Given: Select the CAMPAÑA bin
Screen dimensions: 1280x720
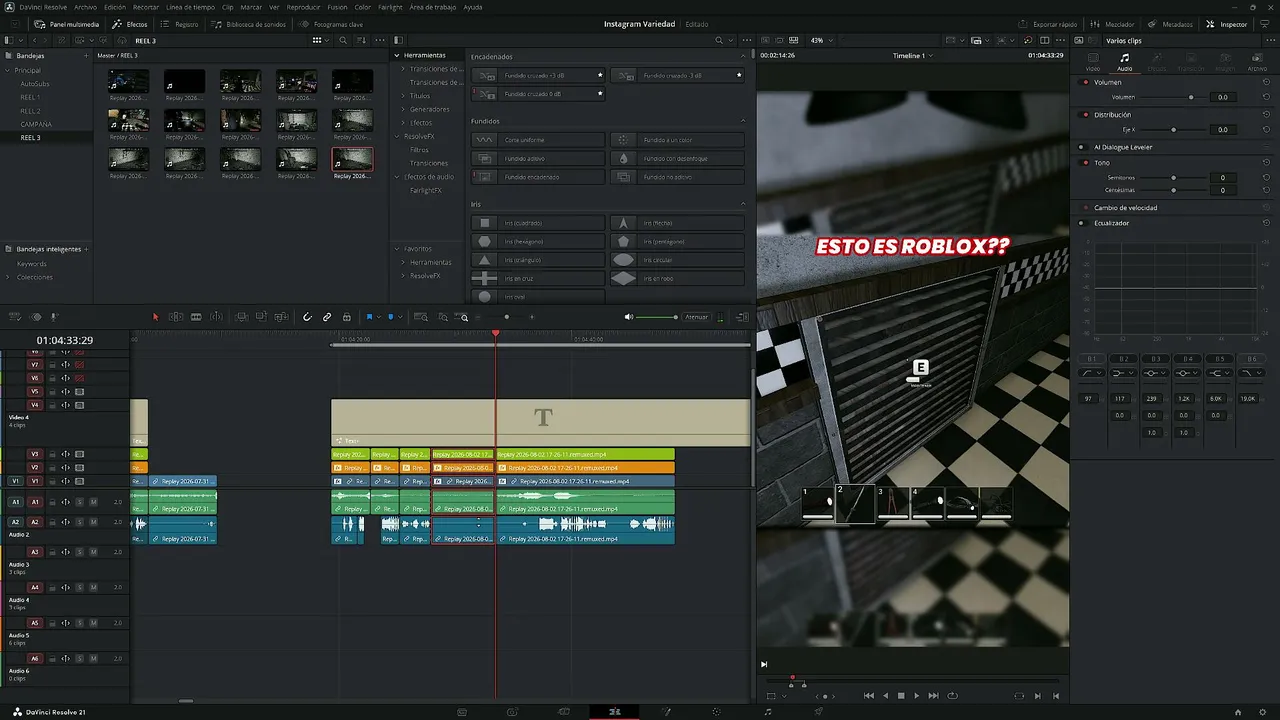Looking at the screenshot, I should click(36, 124).
